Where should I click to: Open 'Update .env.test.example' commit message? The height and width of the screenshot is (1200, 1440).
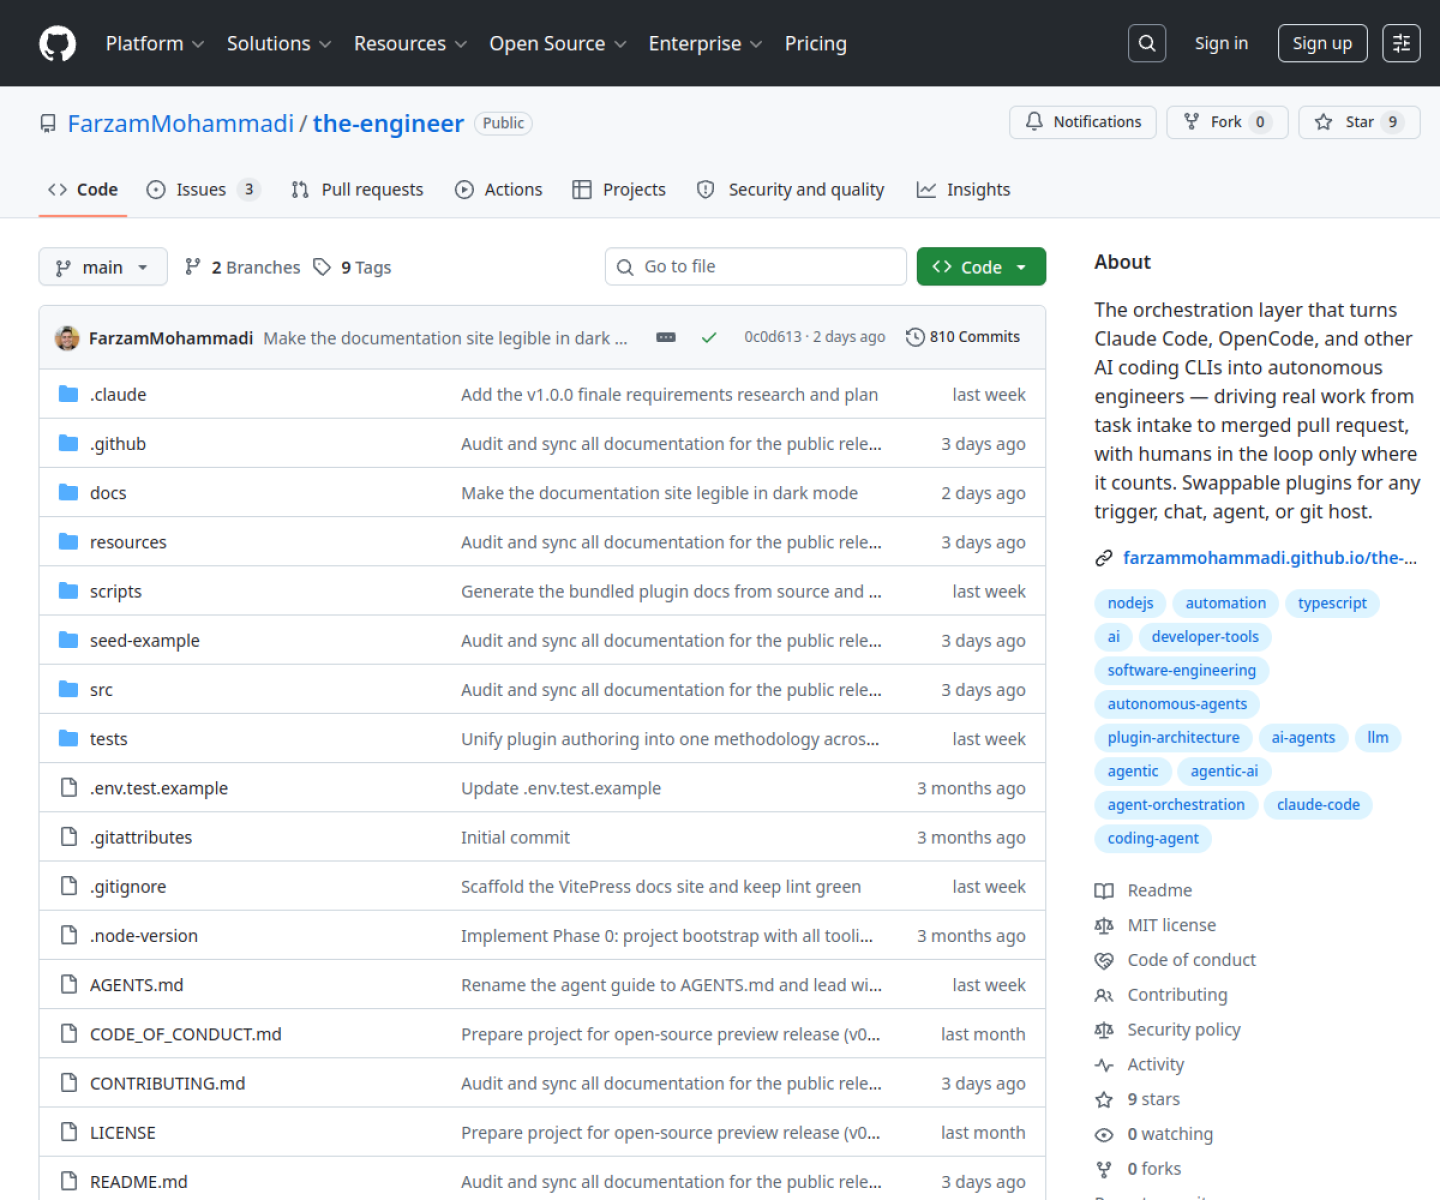pos(561,788)
